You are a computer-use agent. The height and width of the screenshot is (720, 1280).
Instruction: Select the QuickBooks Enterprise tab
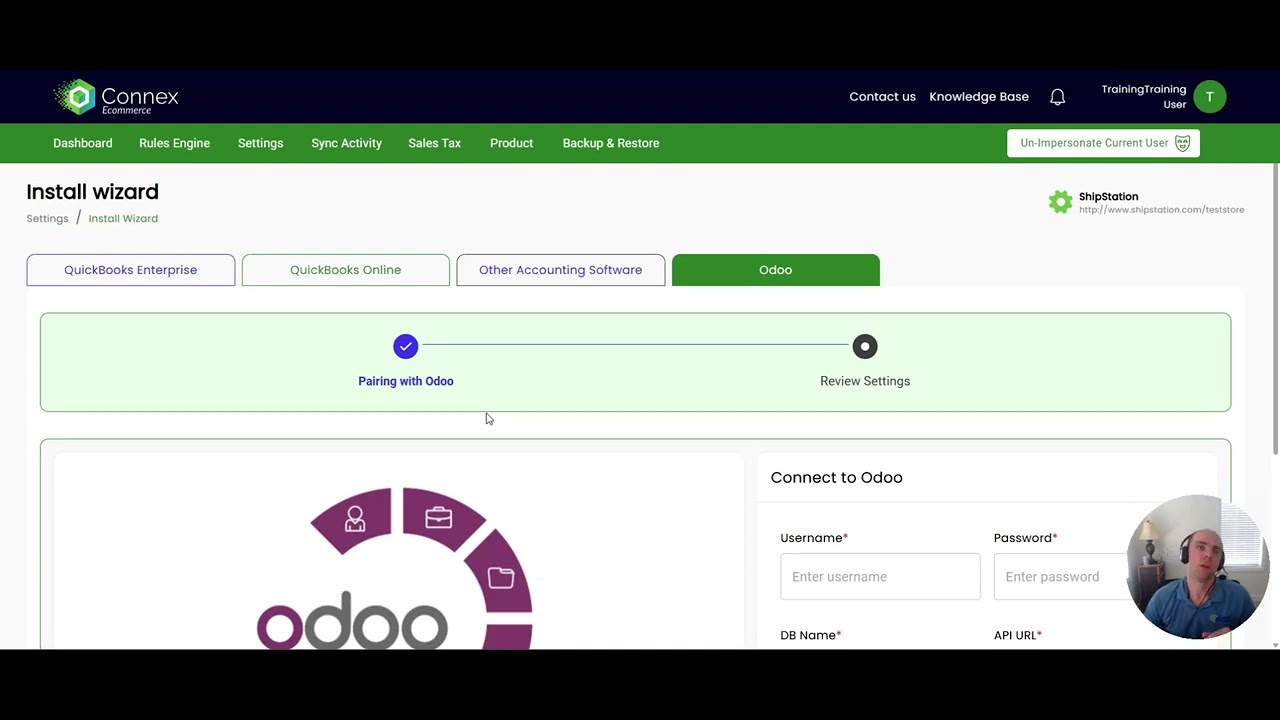pyautogui.click(x=131, y=270)
